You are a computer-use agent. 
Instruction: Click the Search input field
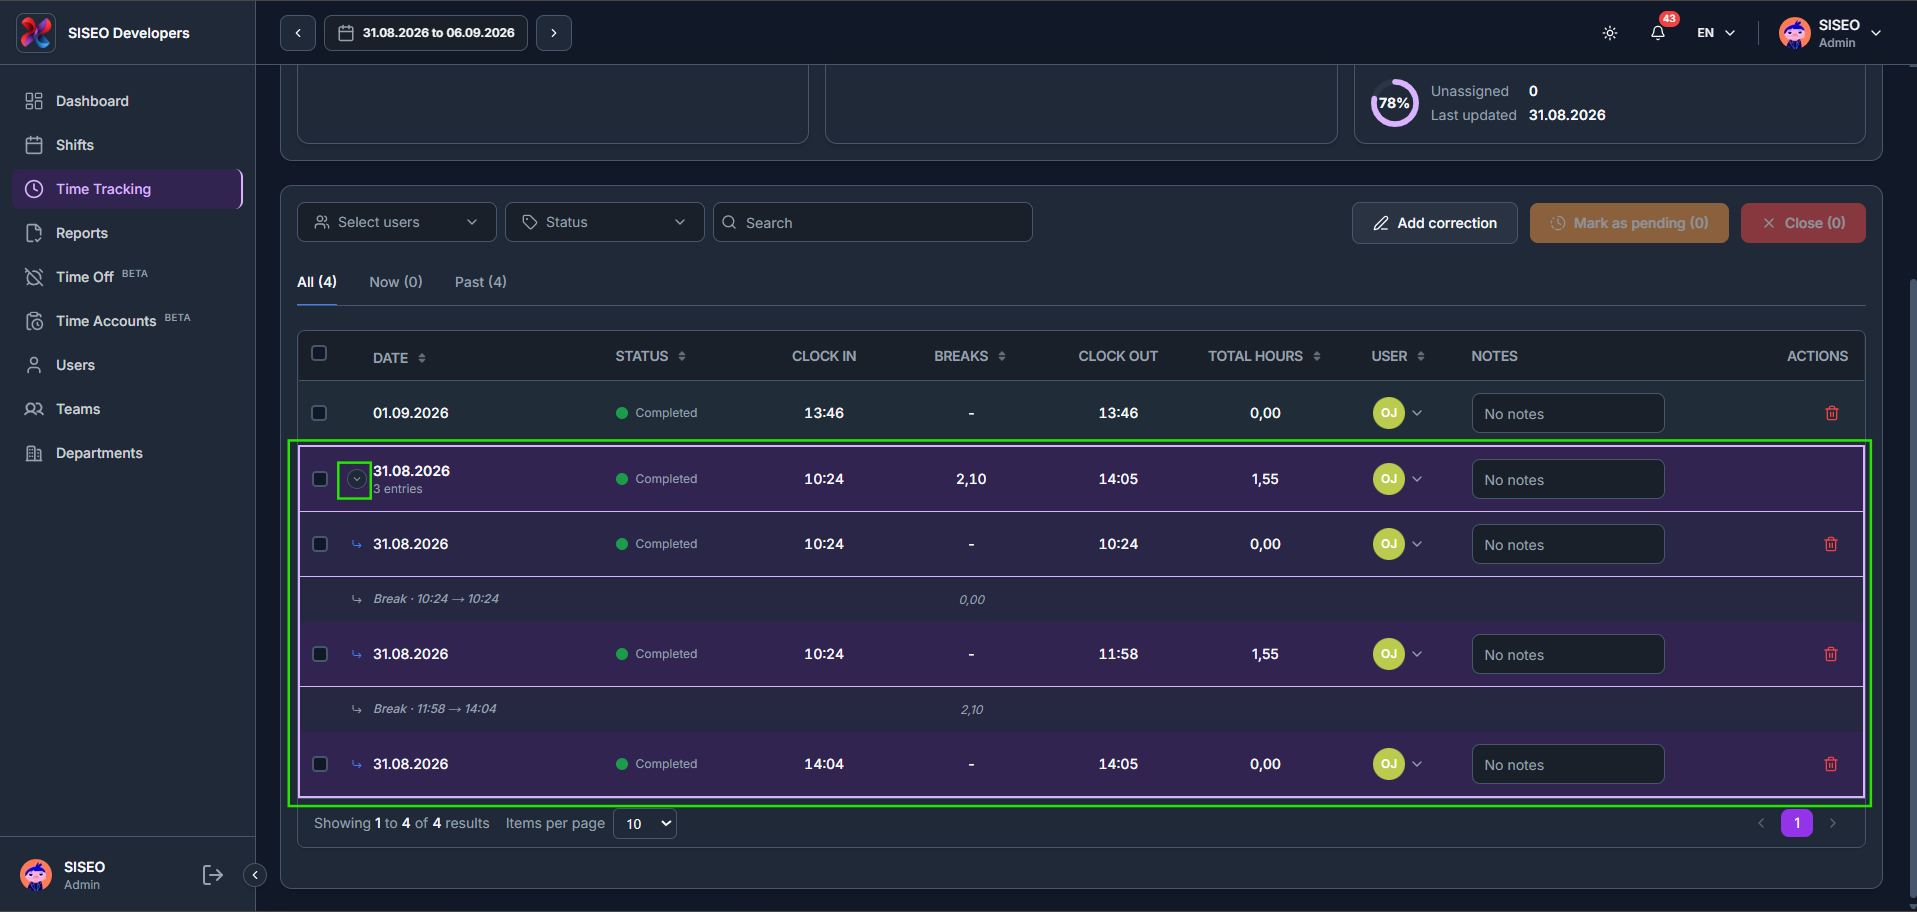[x=873, y=222]
